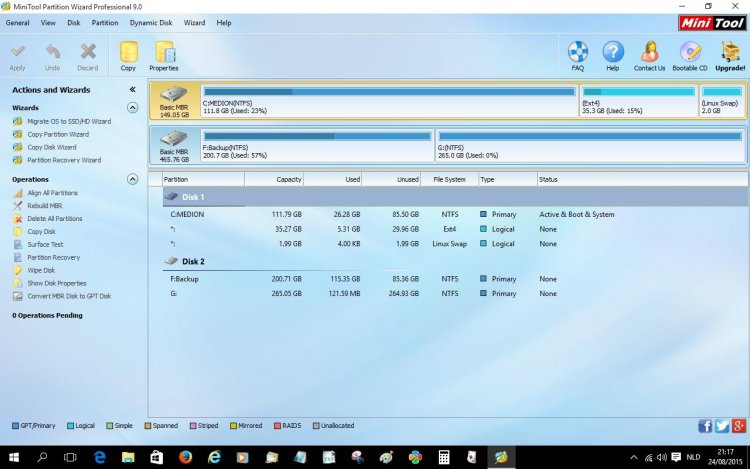Open the Partition menu
Screen dimensions: 750x469
tap(104, 22)
